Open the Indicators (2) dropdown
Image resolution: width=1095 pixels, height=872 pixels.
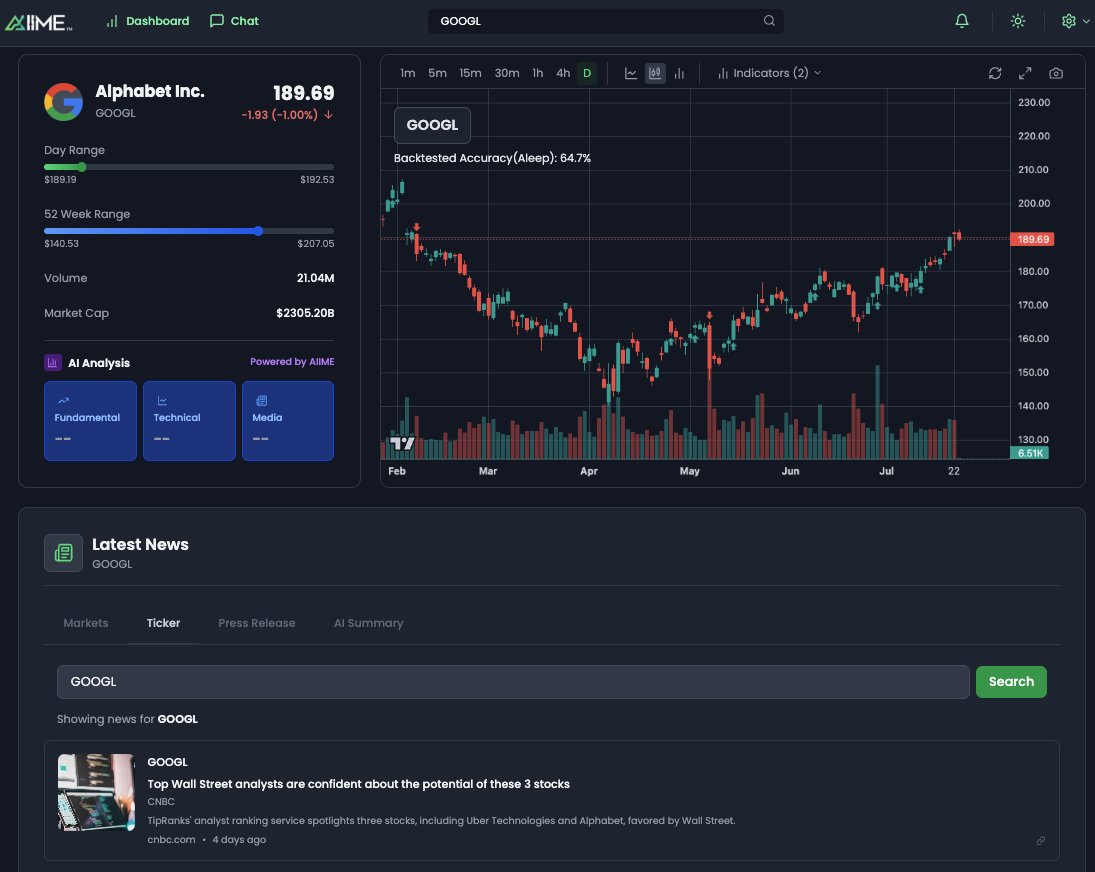pyautogui.click(x=769, y=73)
